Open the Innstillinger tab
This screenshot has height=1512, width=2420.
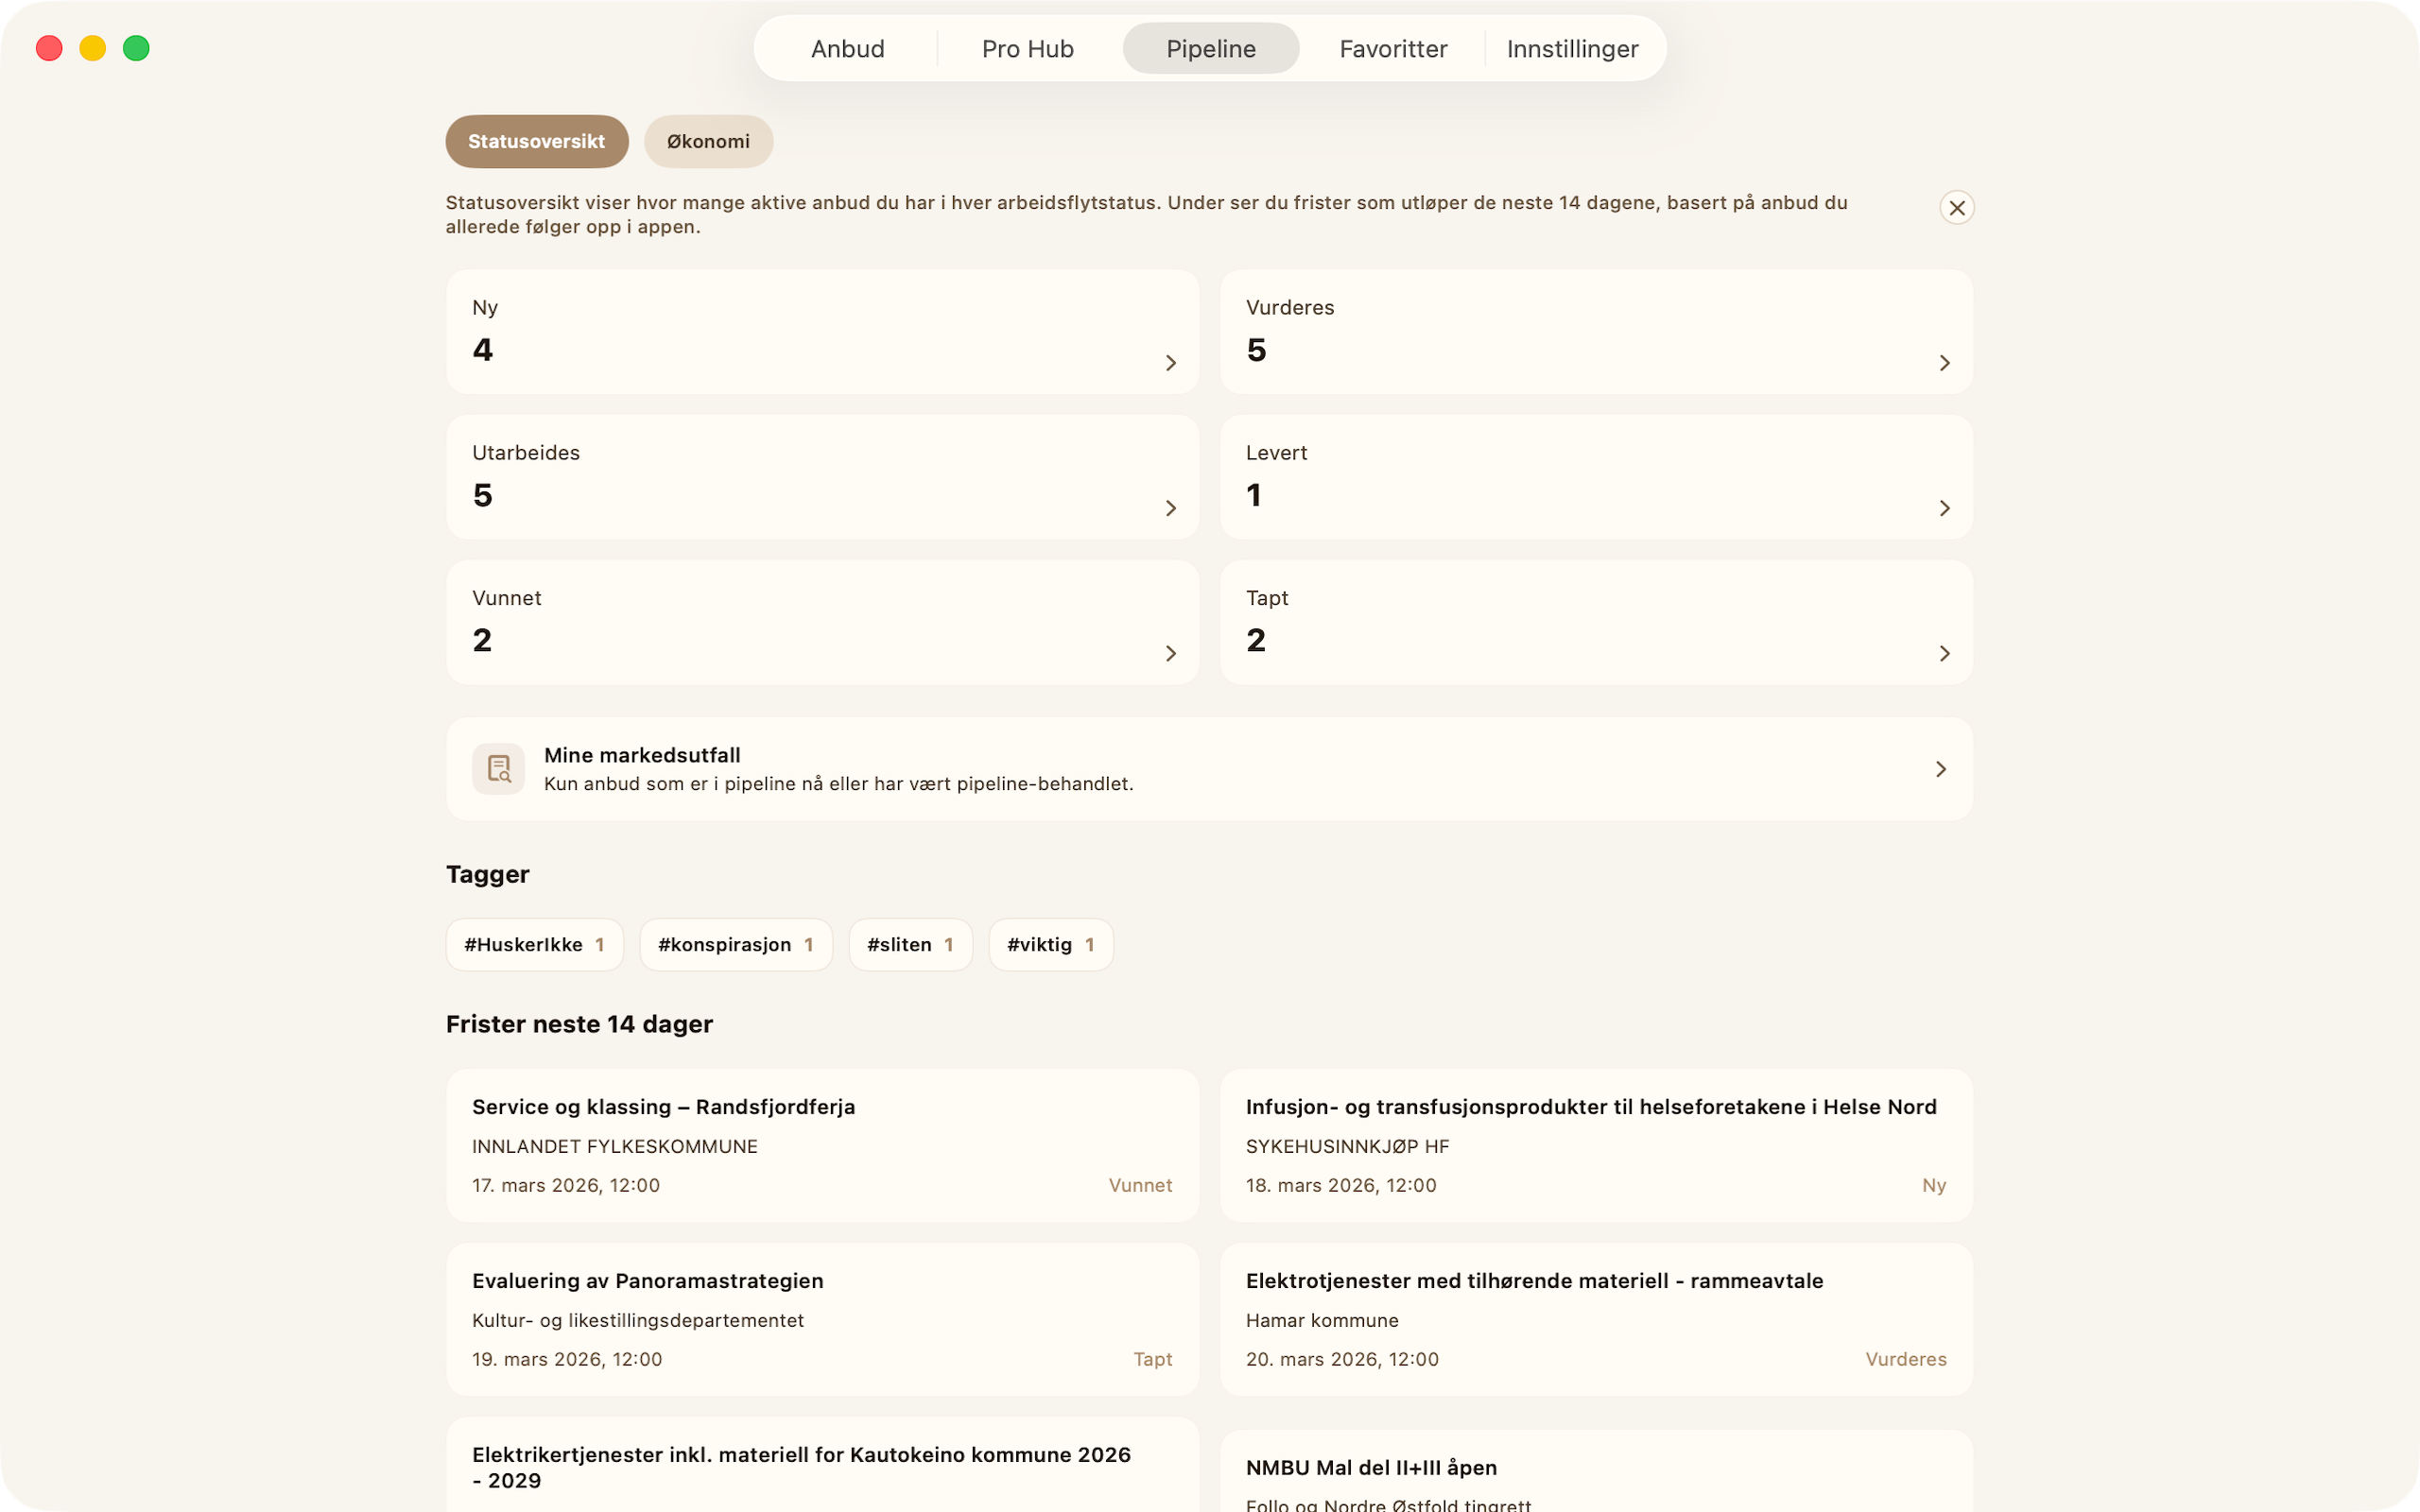click(x=1572, y=48)
